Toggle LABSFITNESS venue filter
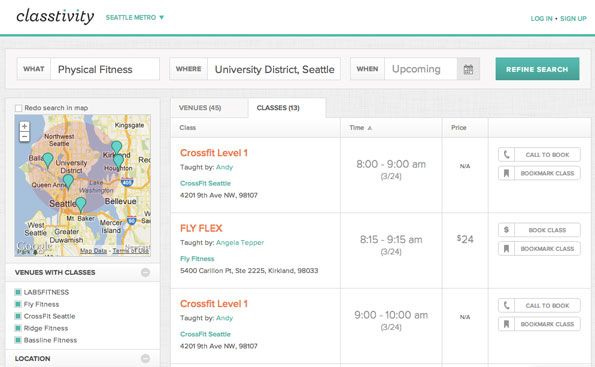Viewport: 595px width, 367px height. 17,292
